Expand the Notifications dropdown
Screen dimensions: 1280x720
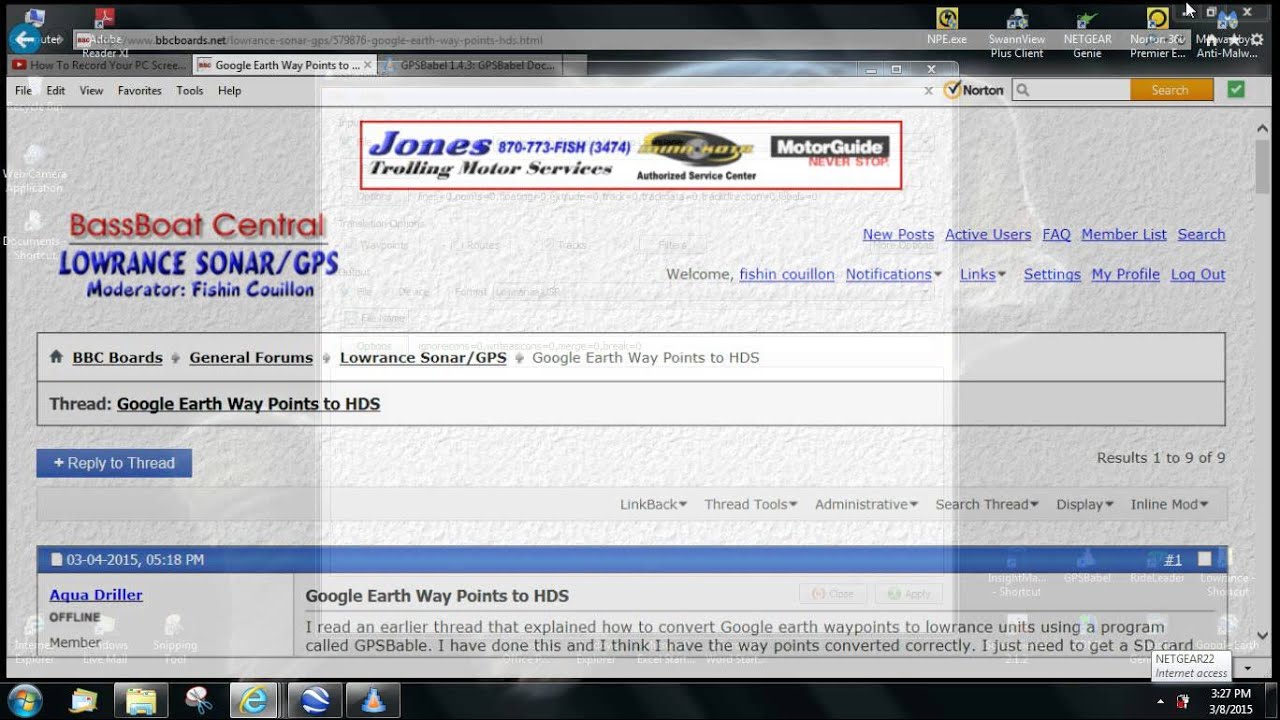tap(894, 274)
